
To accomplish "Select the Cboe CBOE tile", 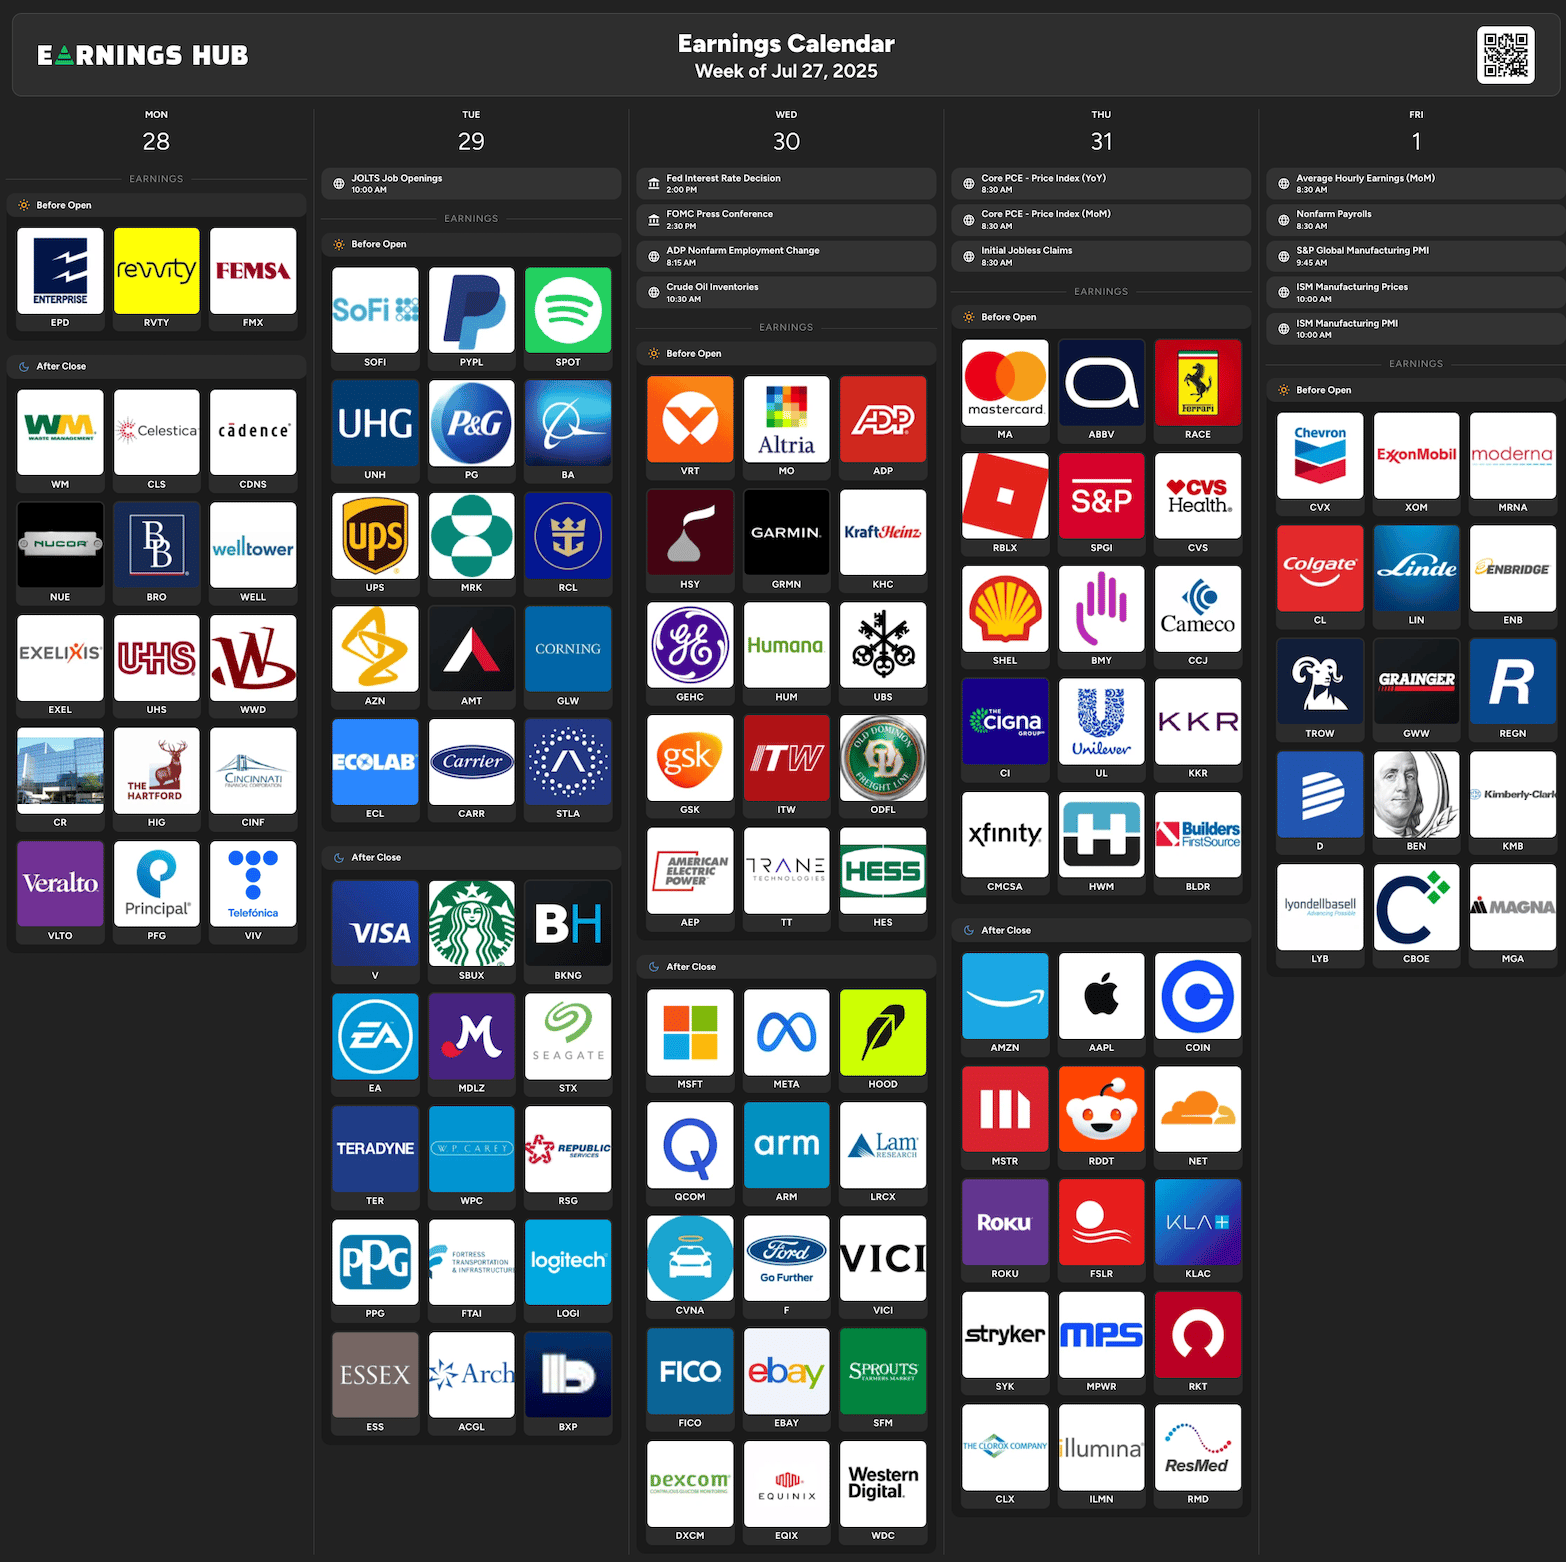I will click(1416, 915).
